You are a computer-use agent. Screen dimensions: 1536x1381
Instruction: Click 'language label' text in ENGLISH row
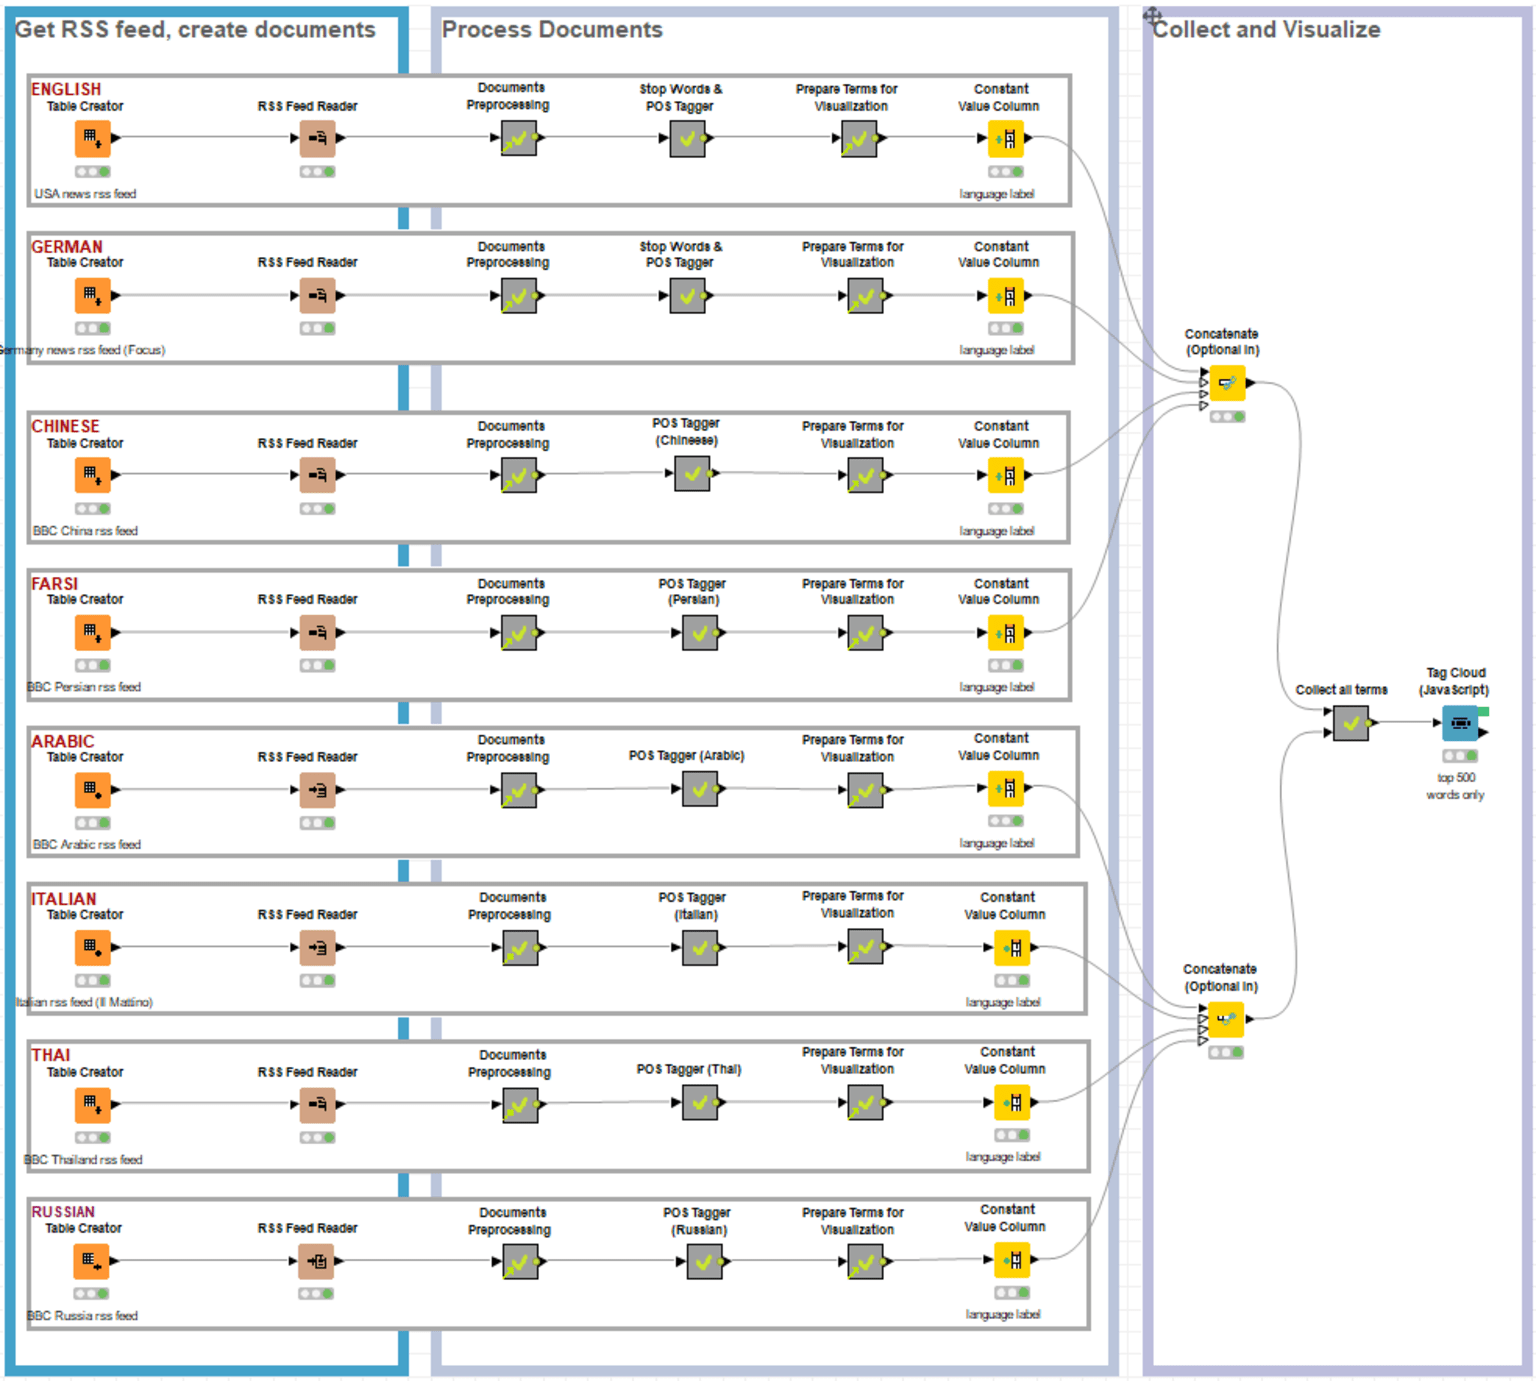click(x=997, y=194)
